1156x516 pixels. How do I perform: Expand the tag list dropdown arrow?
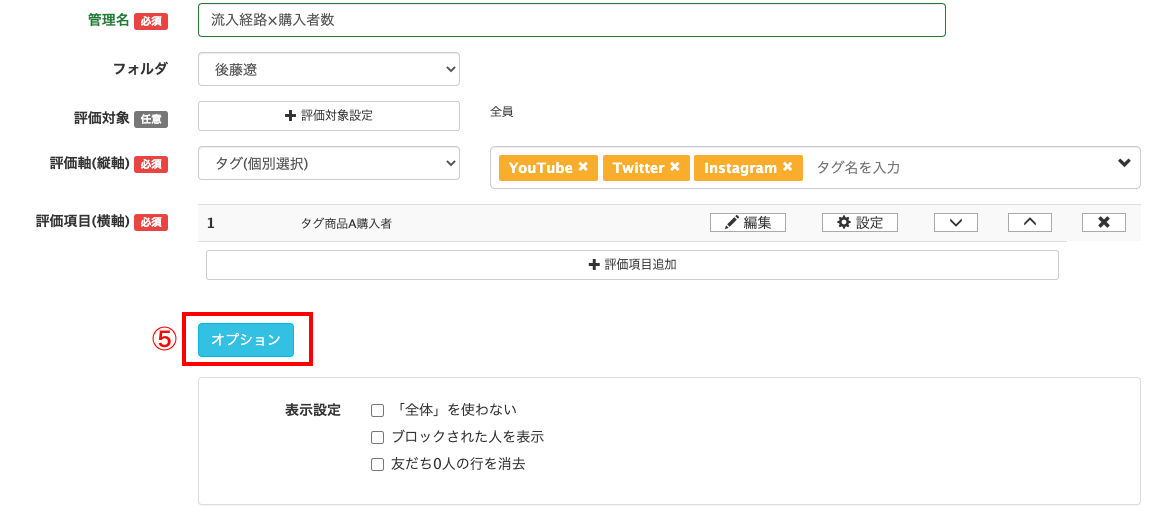tap(1124, 164)
